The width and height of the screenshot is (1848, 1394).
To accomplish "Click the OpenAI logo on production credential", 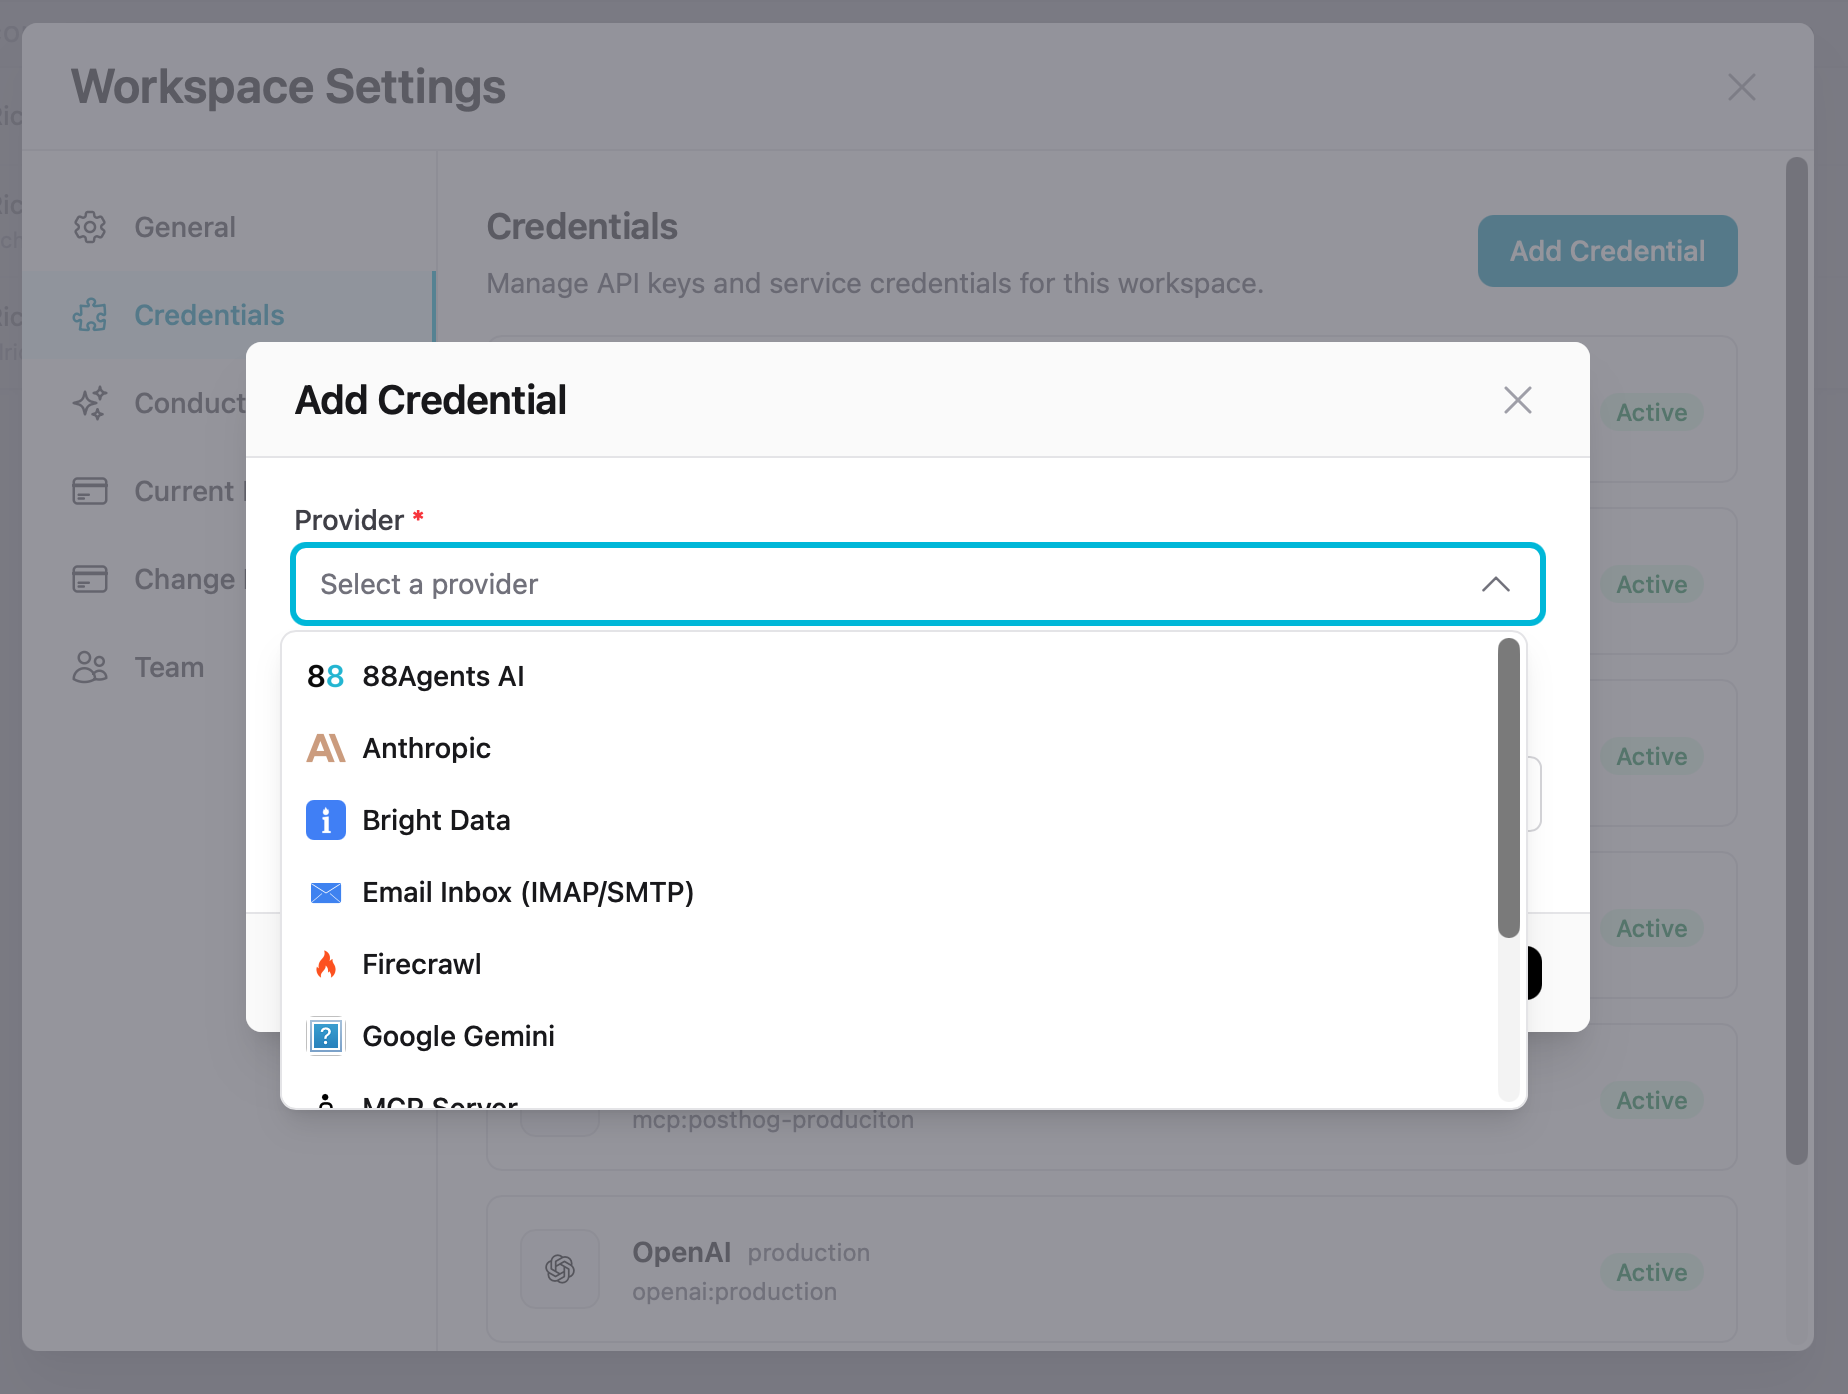I will coord(560,1269).
